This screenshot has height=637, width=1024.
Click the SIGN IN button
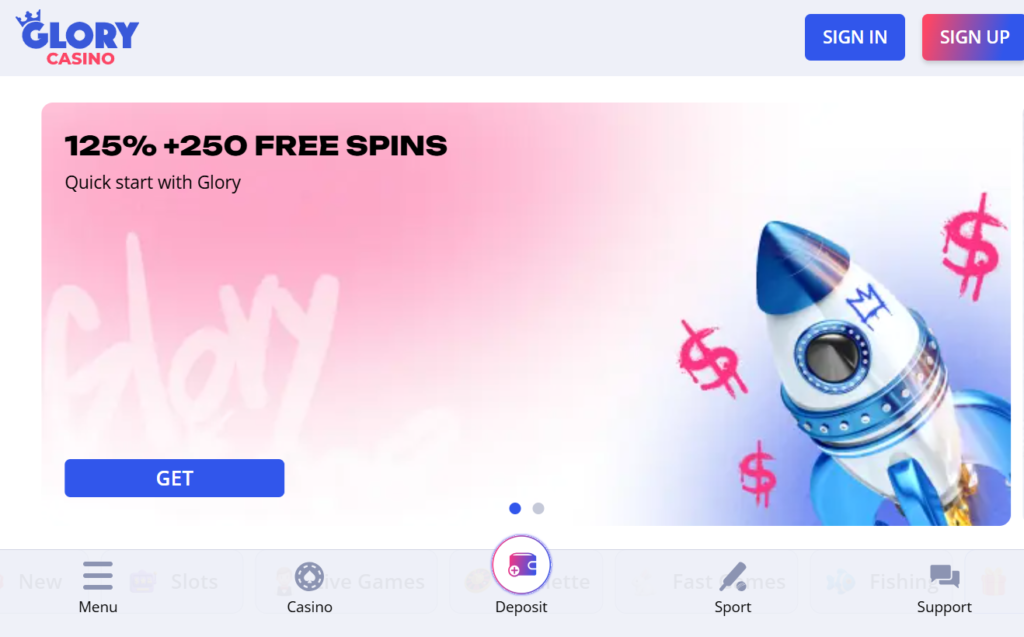click(x=854, y=37)
